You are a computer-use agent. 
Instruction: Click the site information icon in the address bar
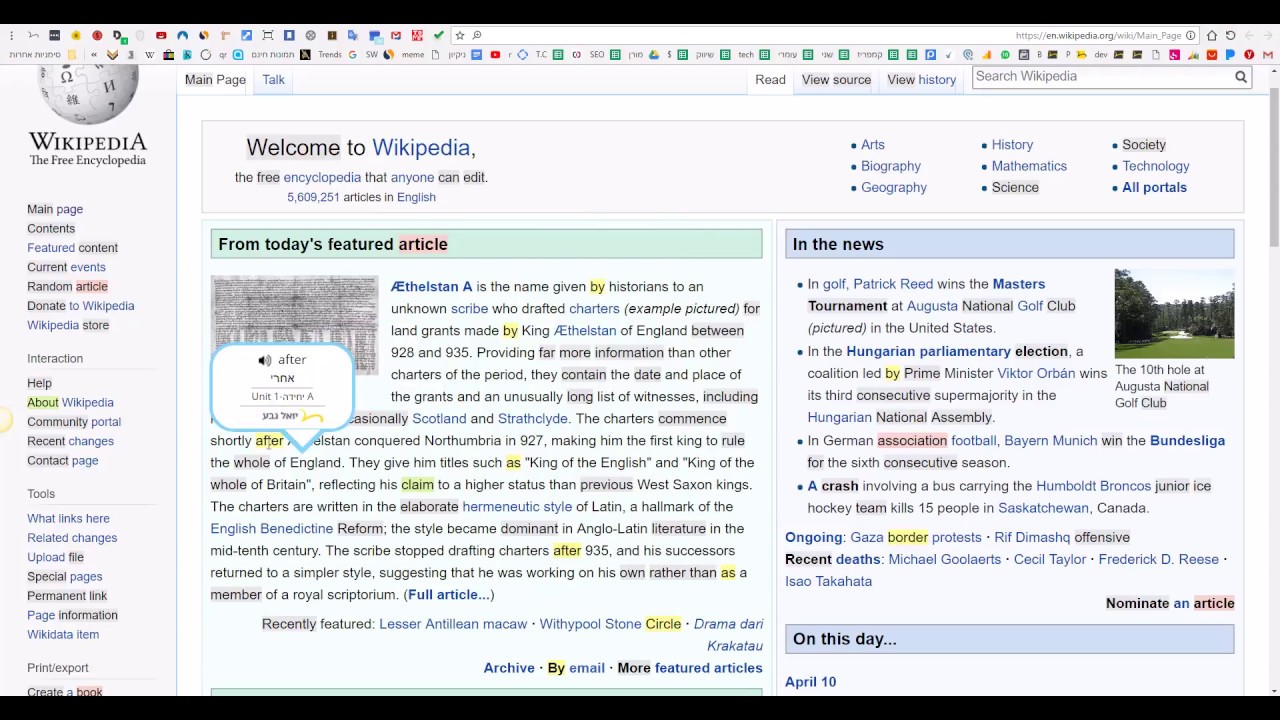pos(1190,35)
